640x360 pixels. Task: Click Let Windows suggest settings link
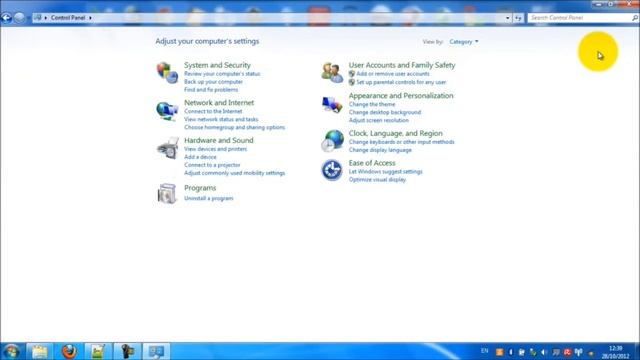tap(385, 172)
